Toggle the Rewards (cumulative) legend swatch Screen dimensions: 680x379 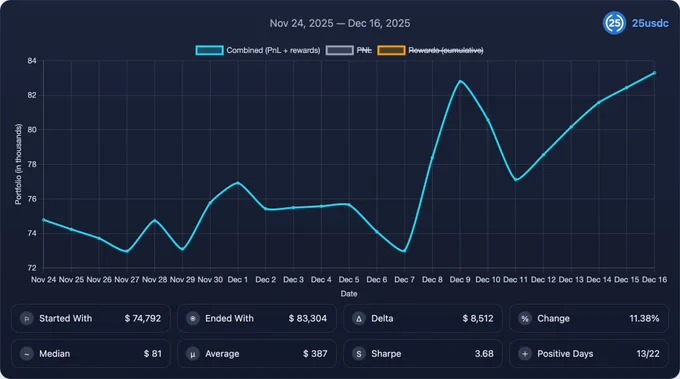(391, 50)
